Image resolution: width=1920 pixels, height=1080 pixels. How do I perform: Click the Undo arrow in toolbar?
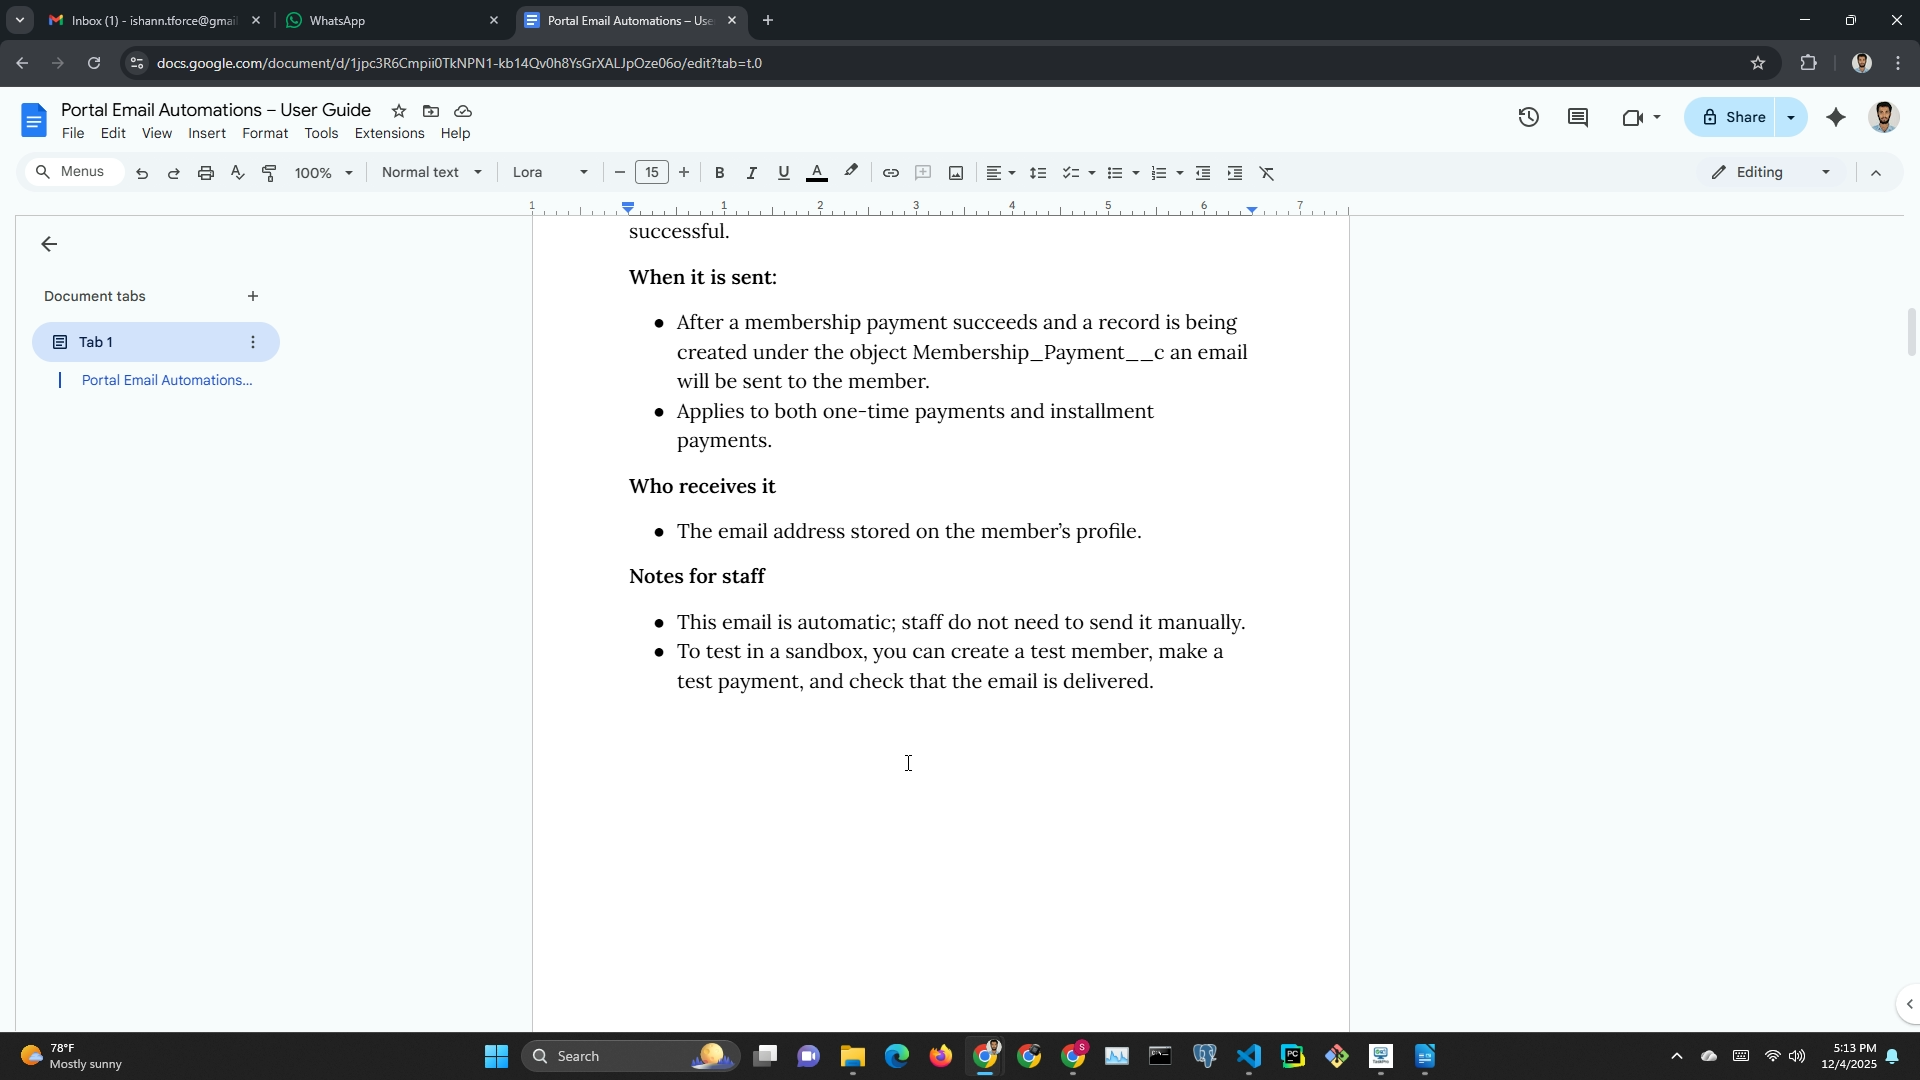coord(142,173)
